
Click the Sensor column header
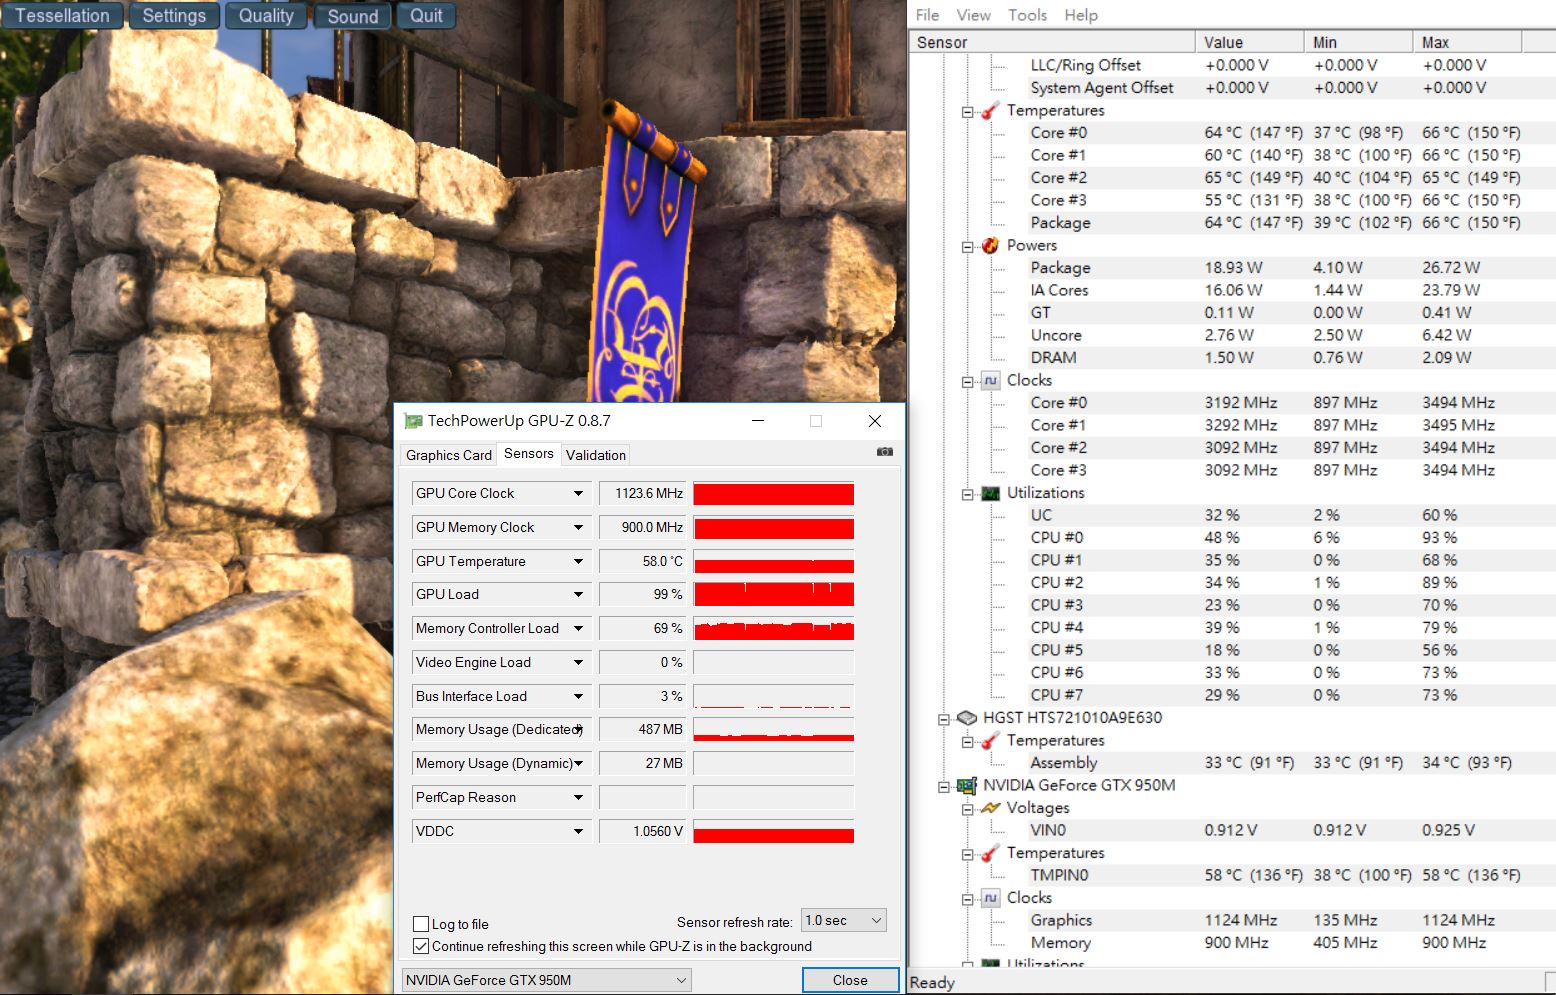coord(1053,42)
